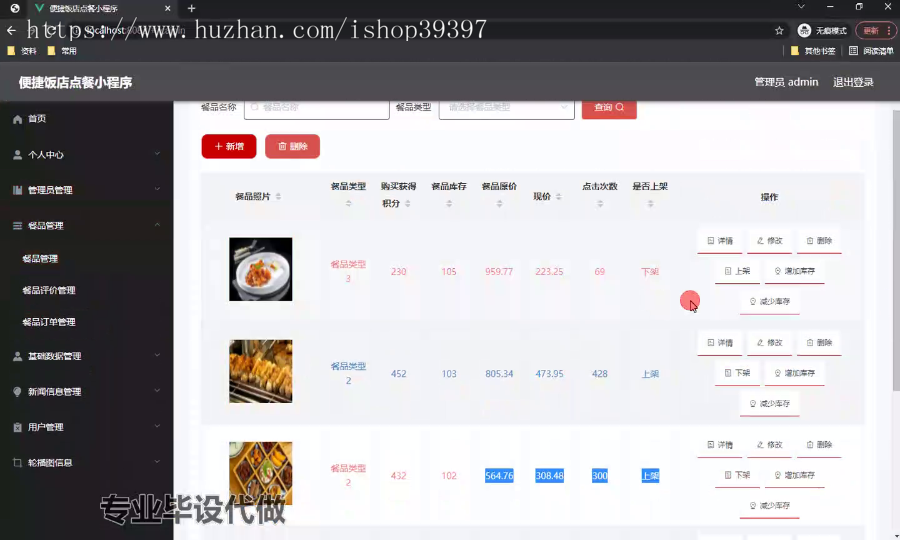The height and width of the screenshot is (540, 900).
Task: Click the 新增 add button
Action: point(229,146)
